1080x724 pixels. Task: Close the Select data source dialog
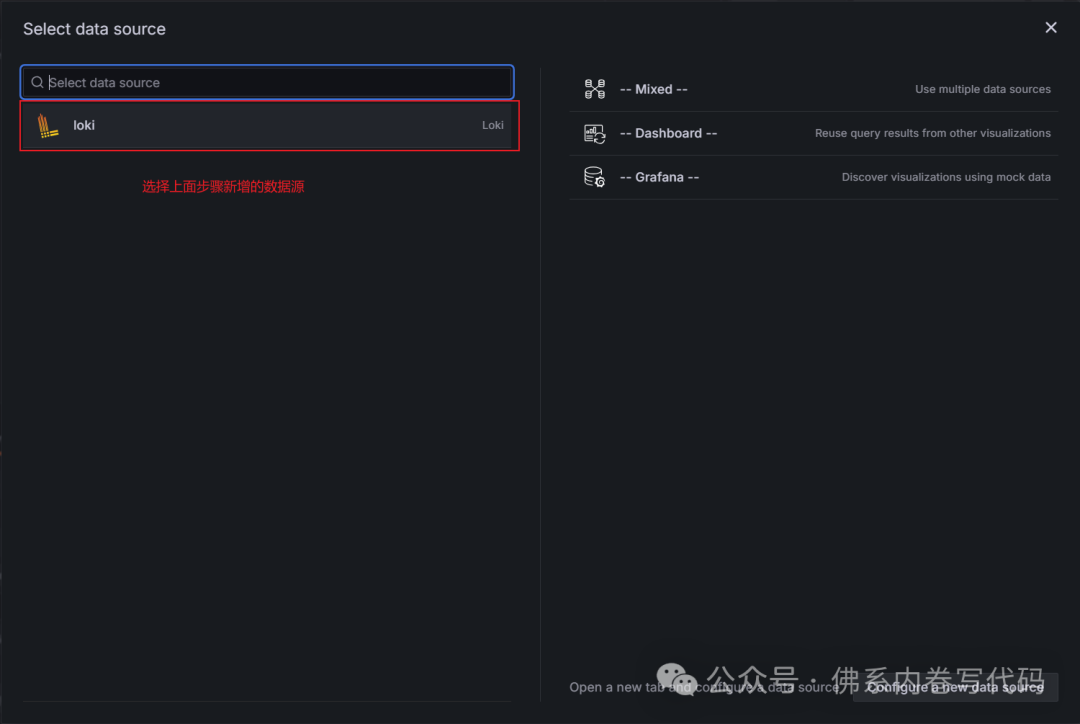click(1050, 28)
